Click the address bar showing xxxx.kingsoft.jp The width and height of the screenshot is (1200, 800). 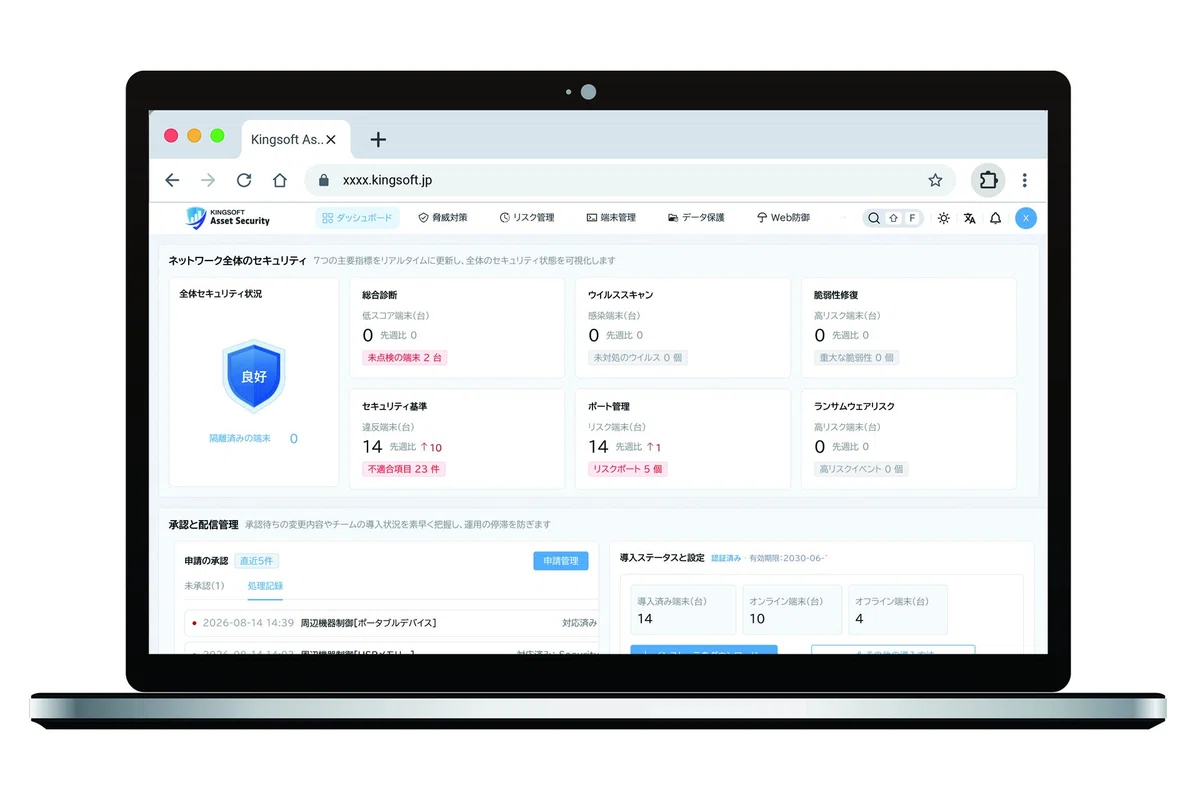point(630,180)
